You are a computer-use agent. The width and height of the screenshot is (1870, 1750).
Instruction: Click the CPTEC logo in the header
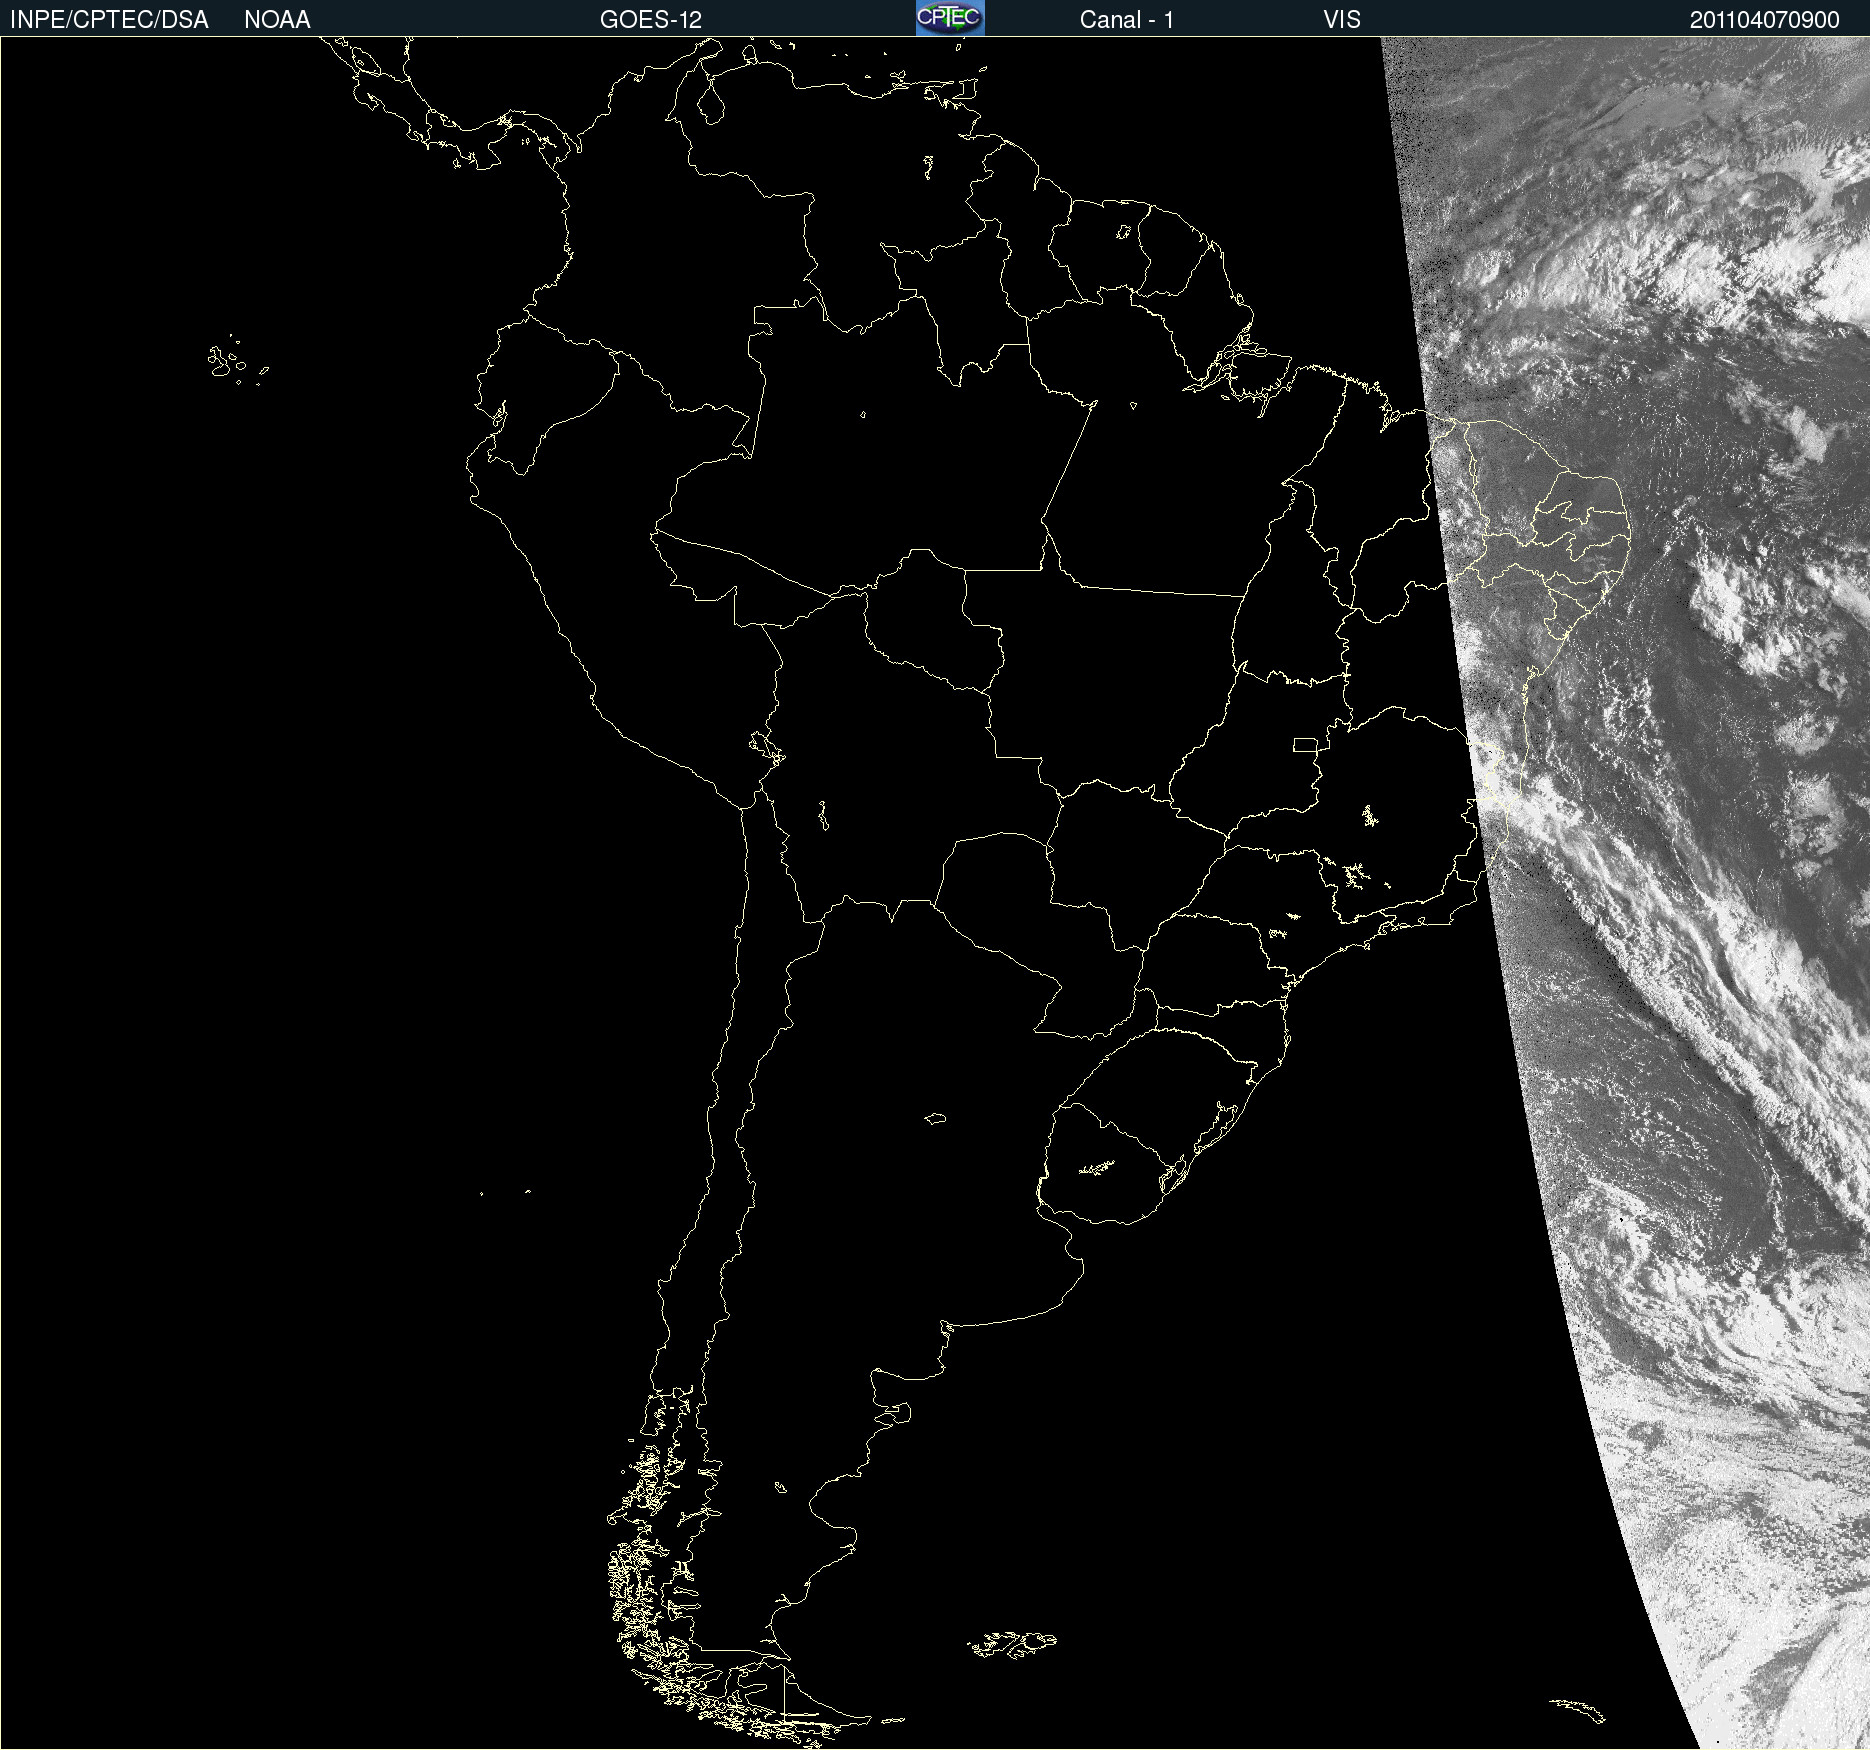[950, 18]
